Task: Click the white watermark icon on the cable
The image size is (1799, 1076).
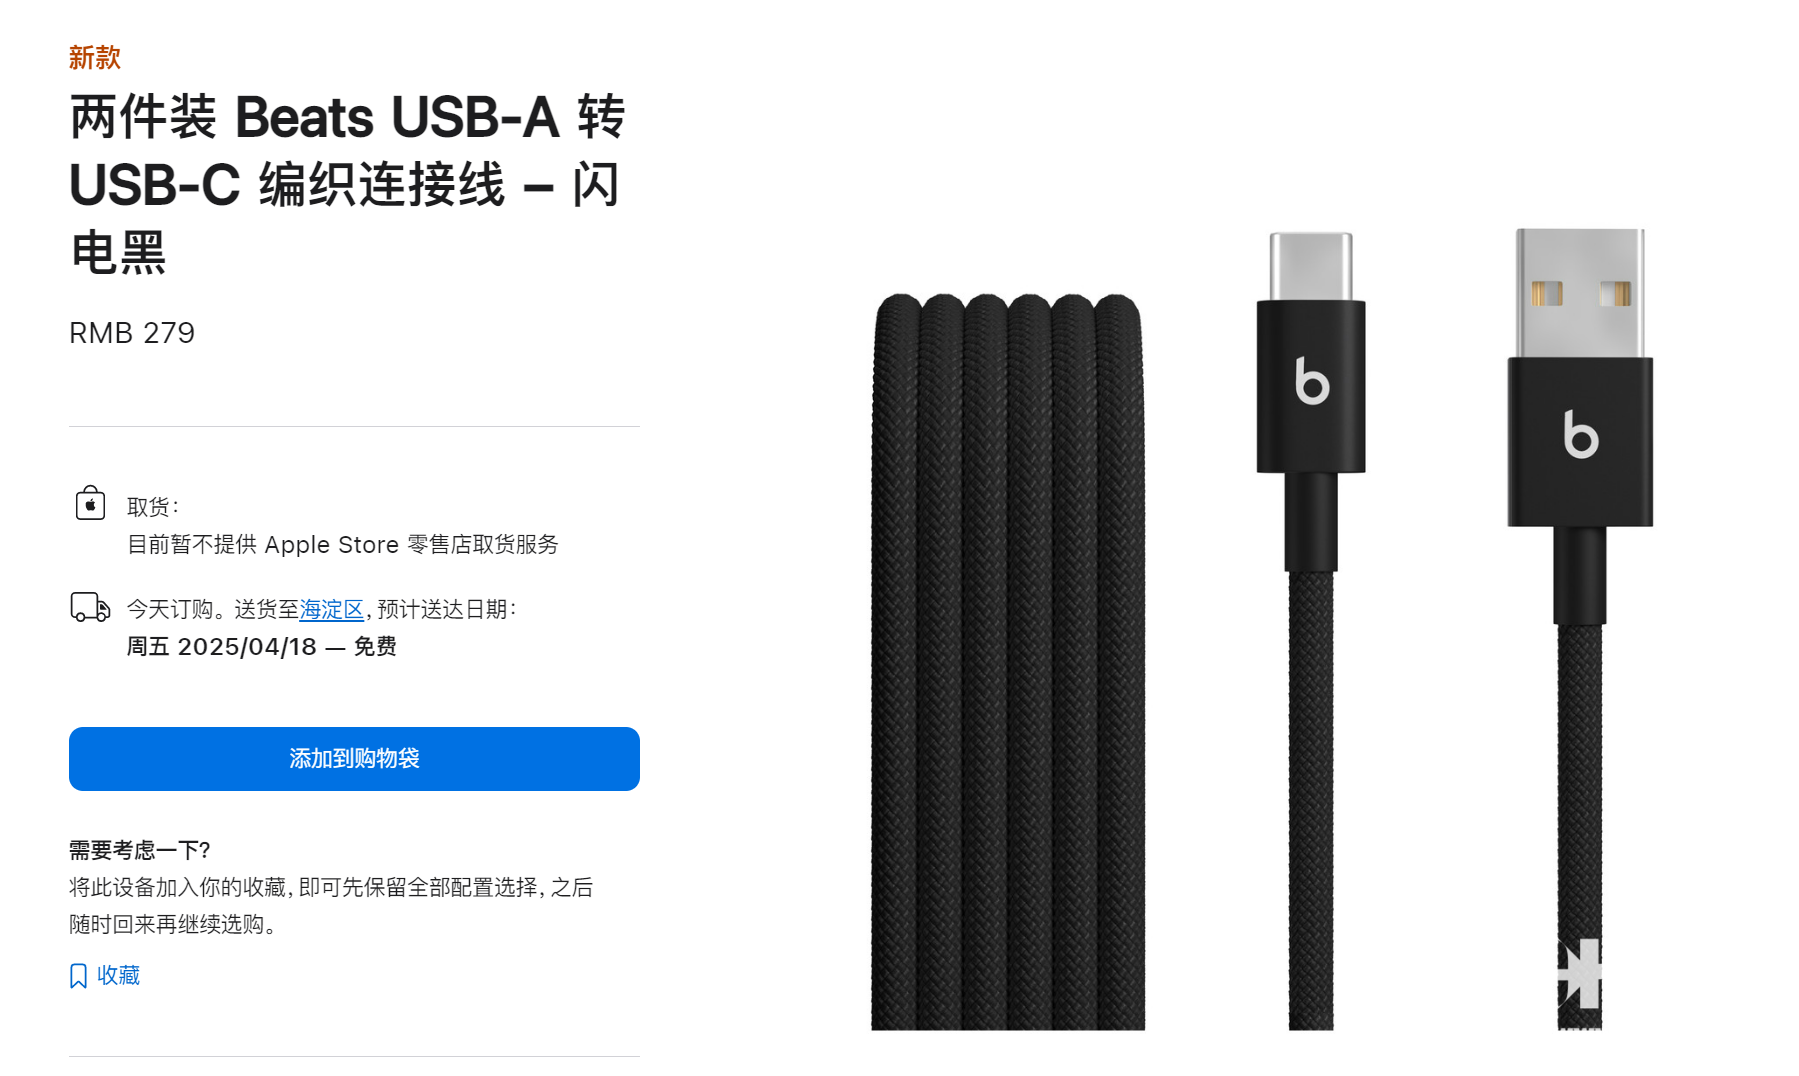Action: [1580, 973]
